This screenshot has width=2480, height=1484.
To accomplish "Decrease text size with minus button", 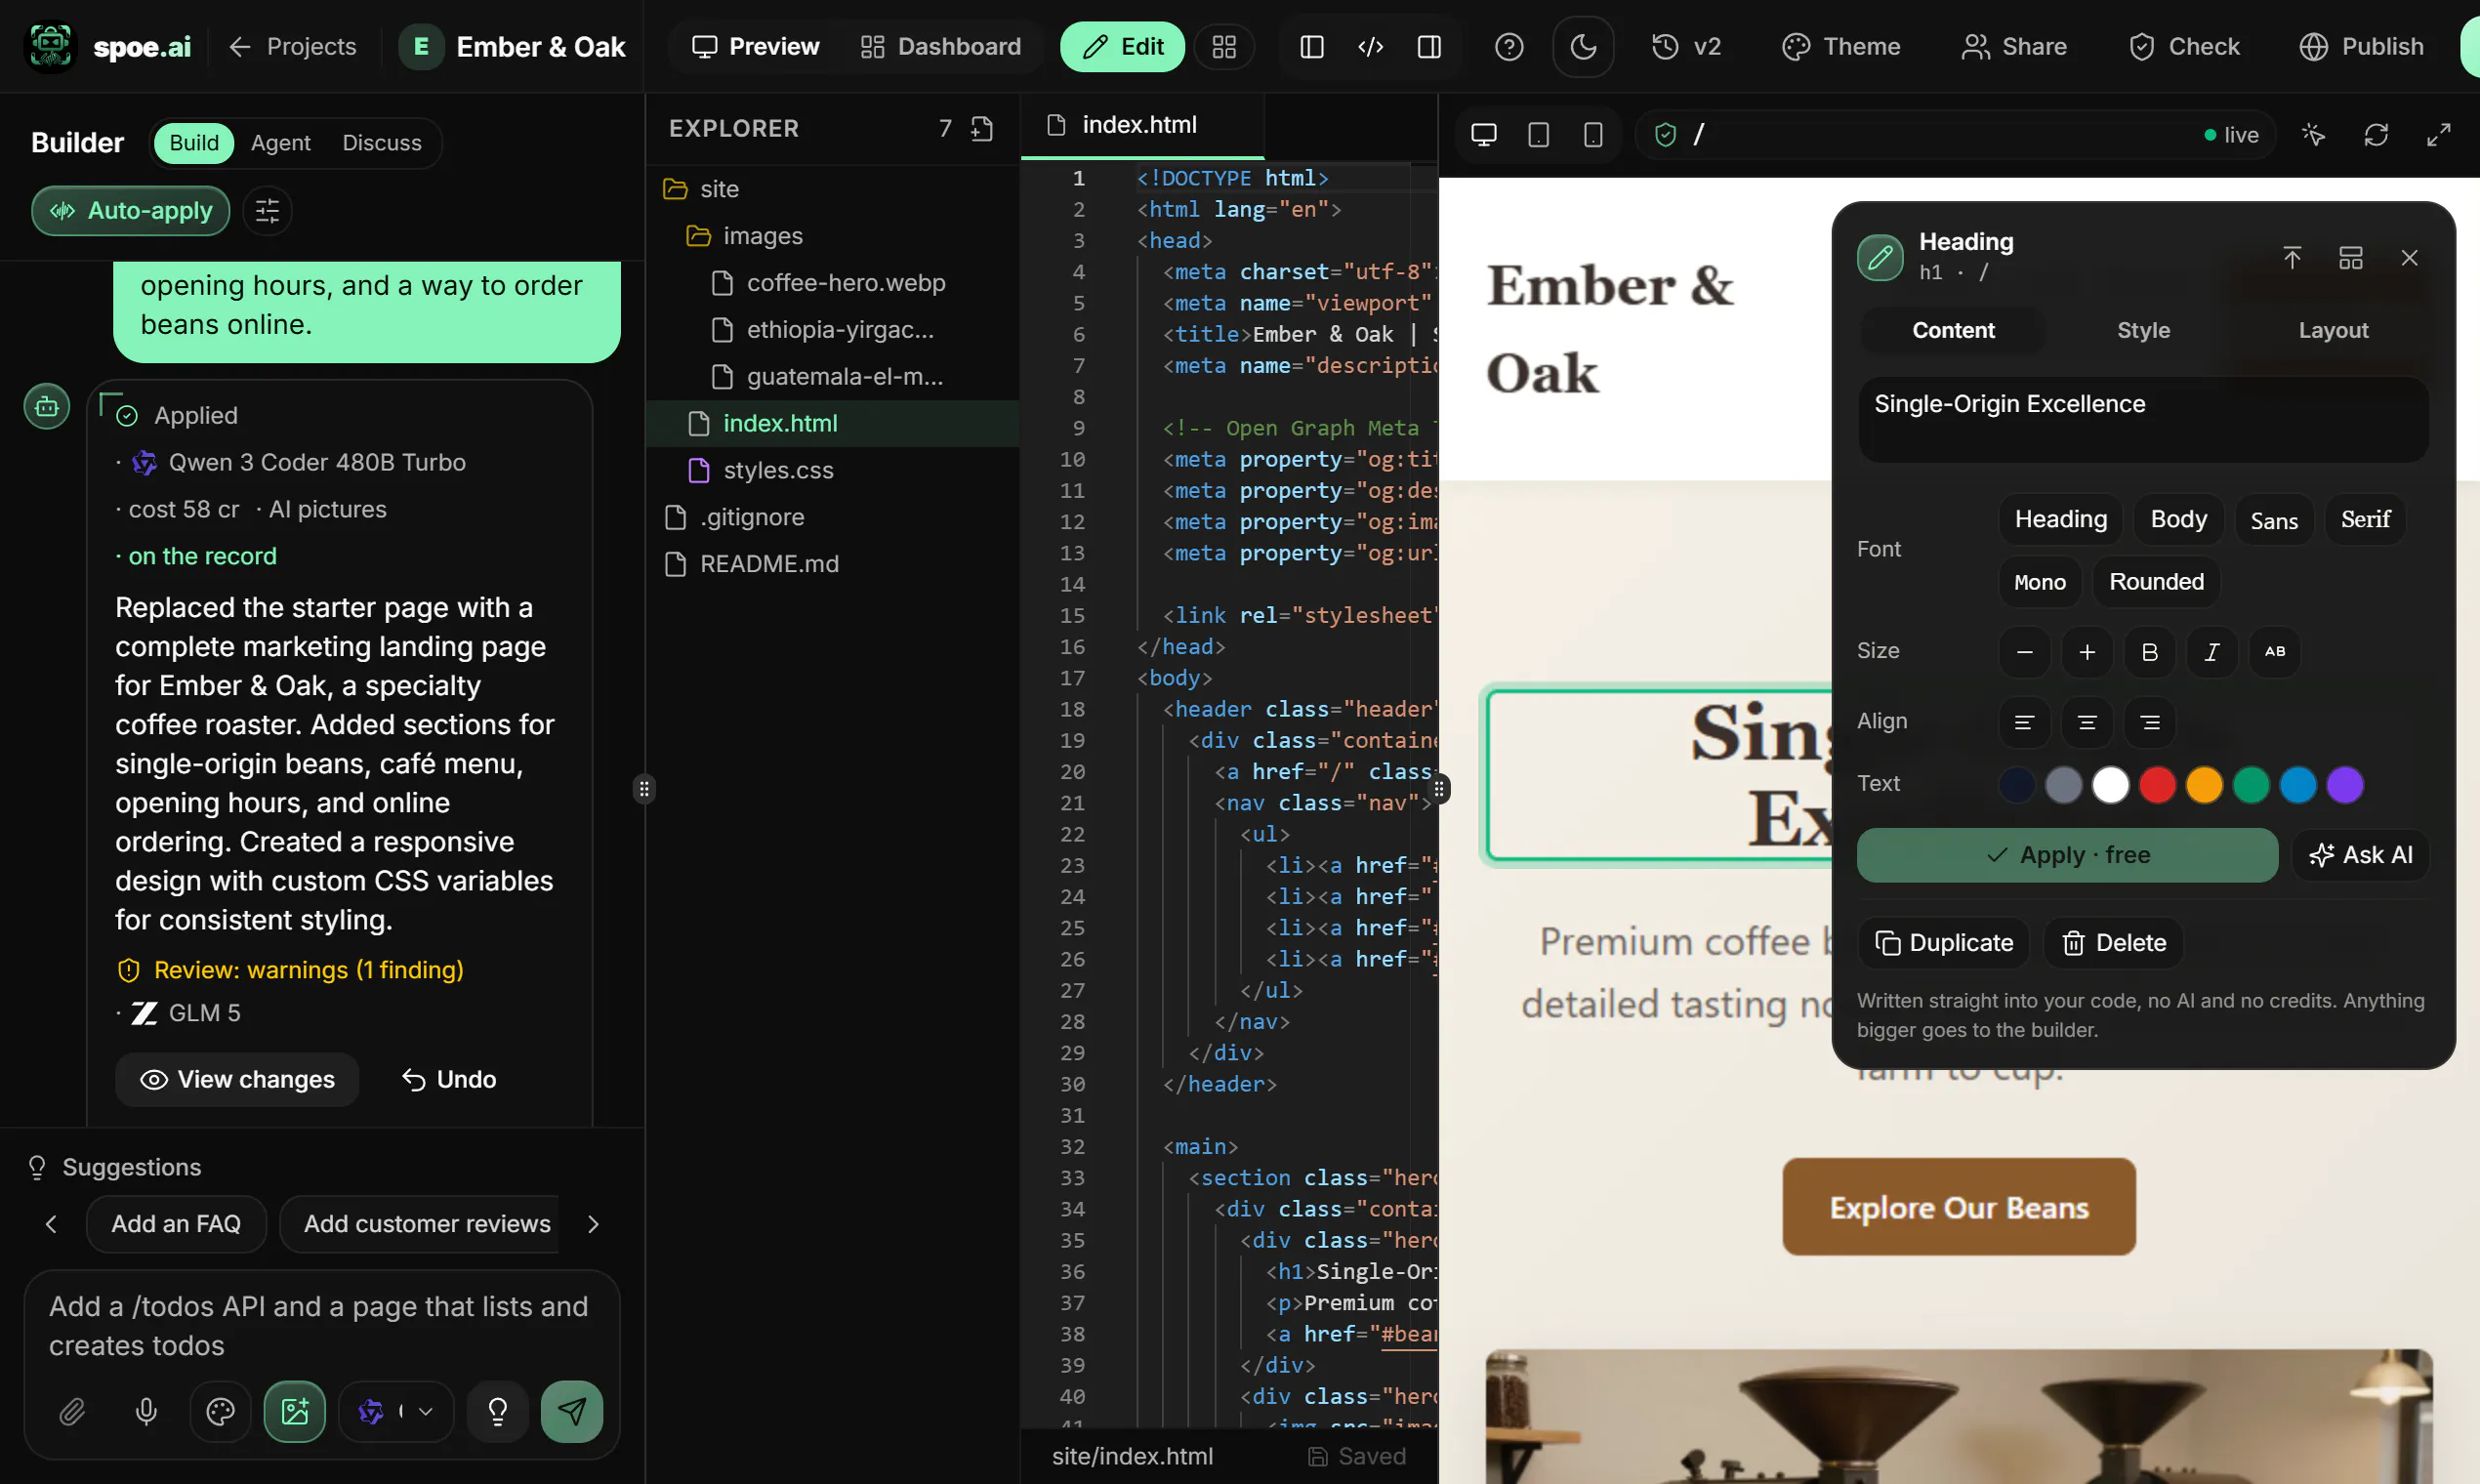I will point(2024,652).
